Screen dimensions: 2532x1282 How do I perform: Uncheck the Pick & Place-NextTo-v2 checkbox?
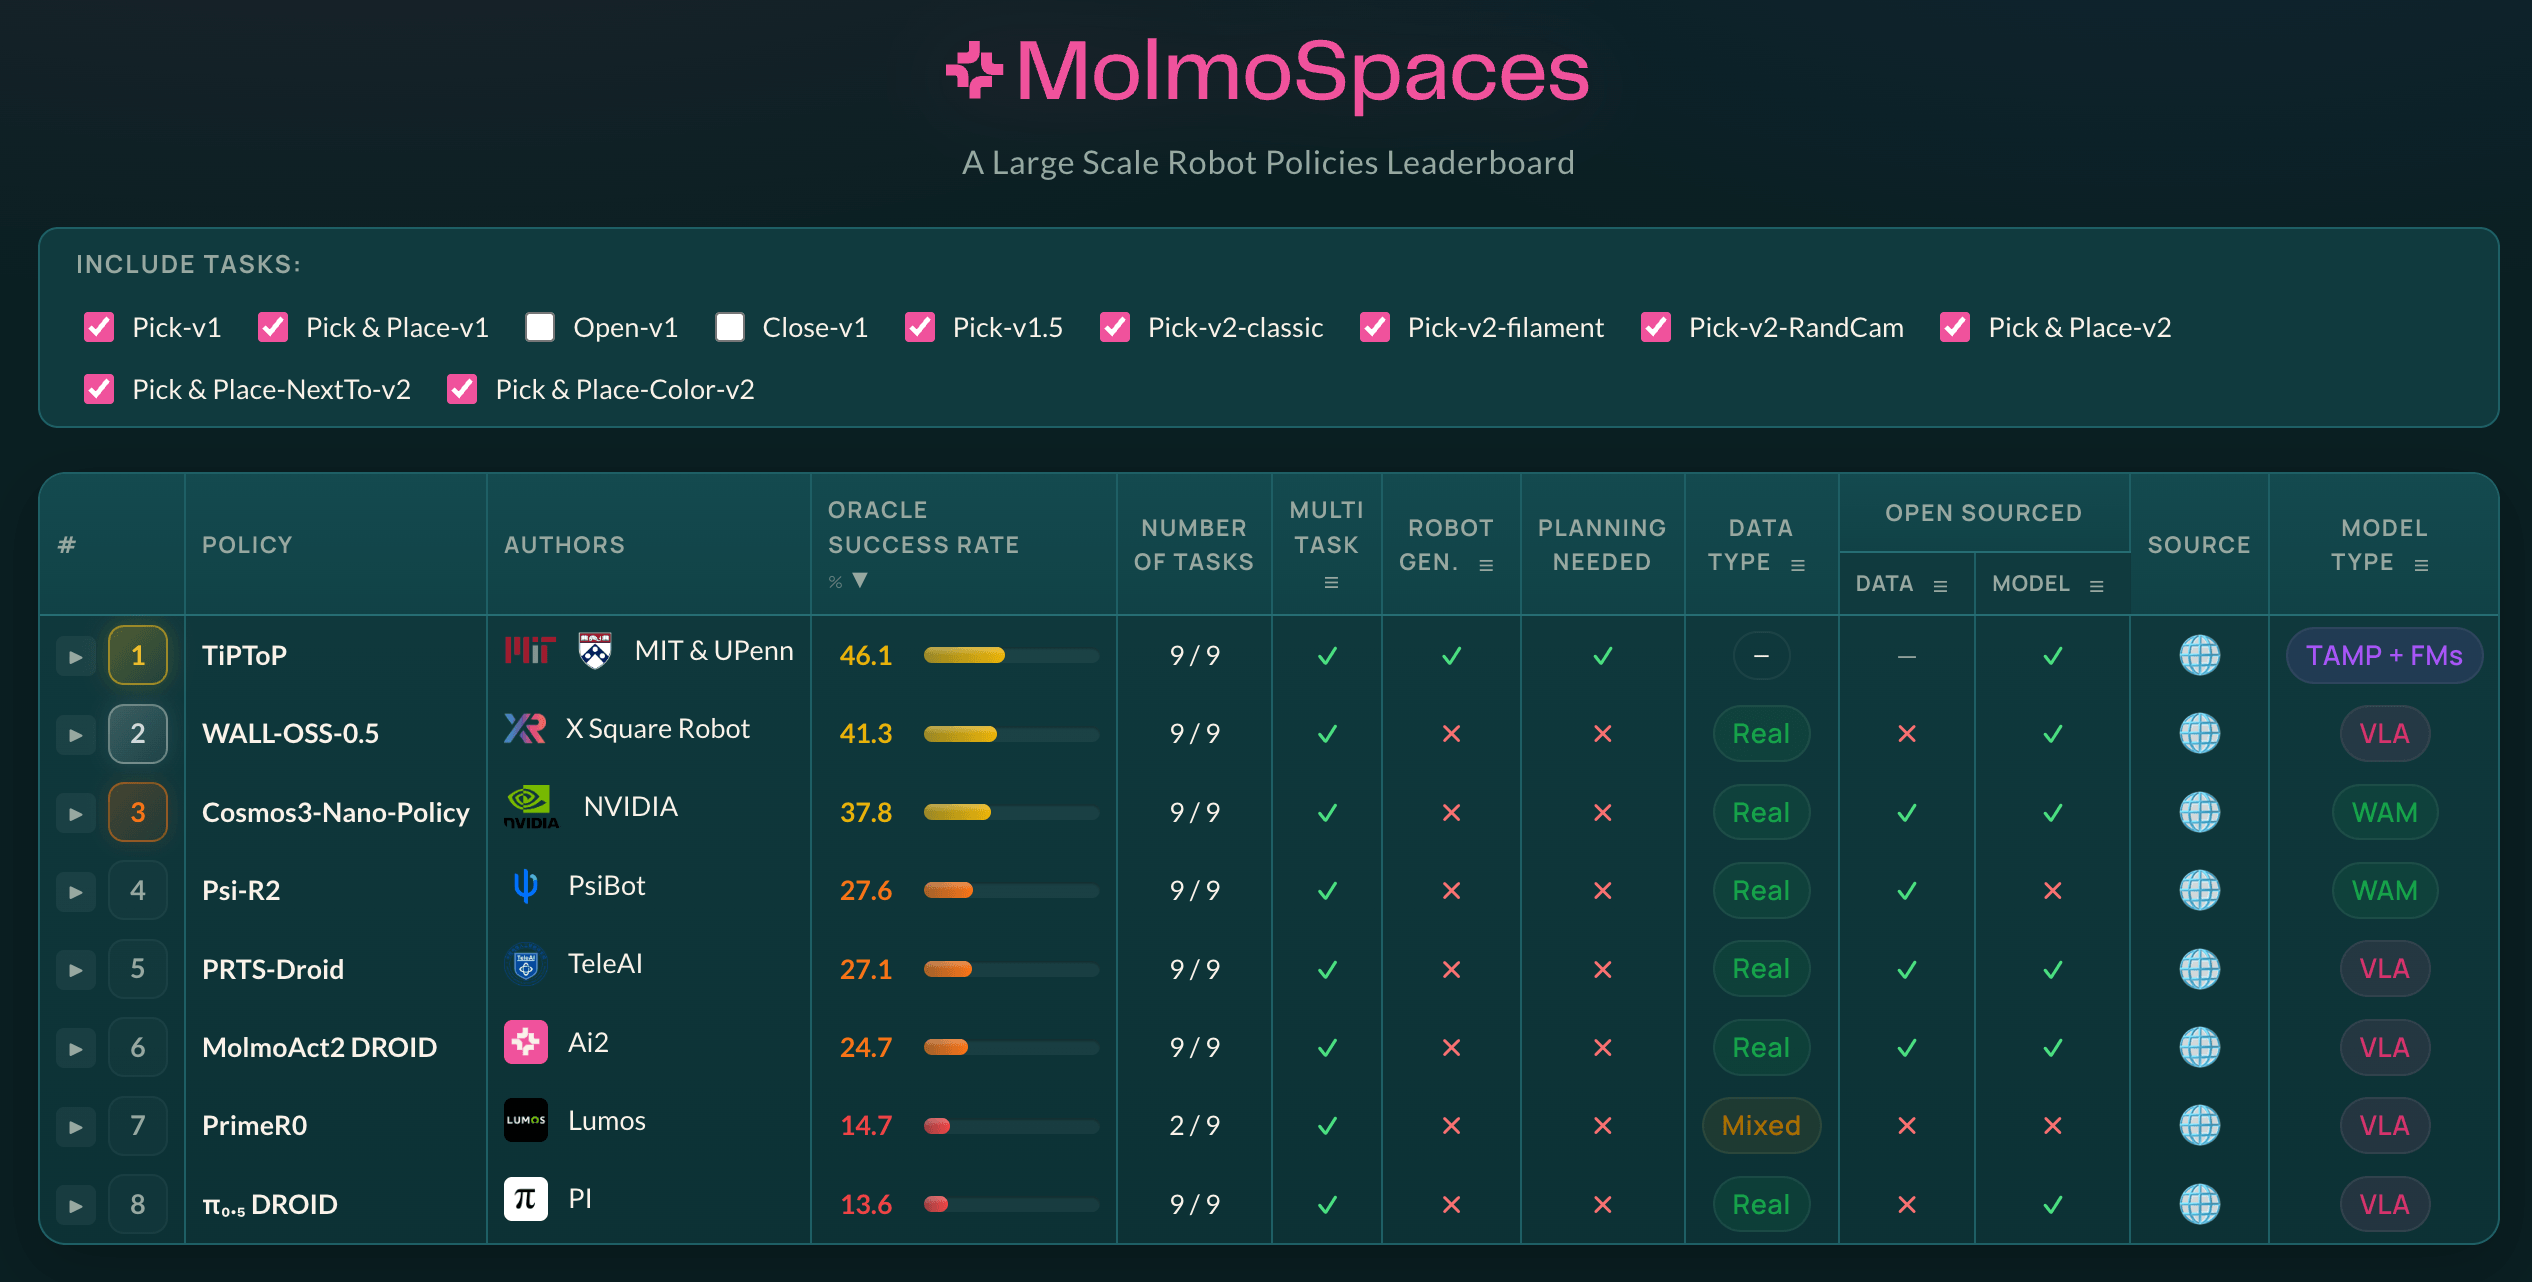click(x=99, y=389)
